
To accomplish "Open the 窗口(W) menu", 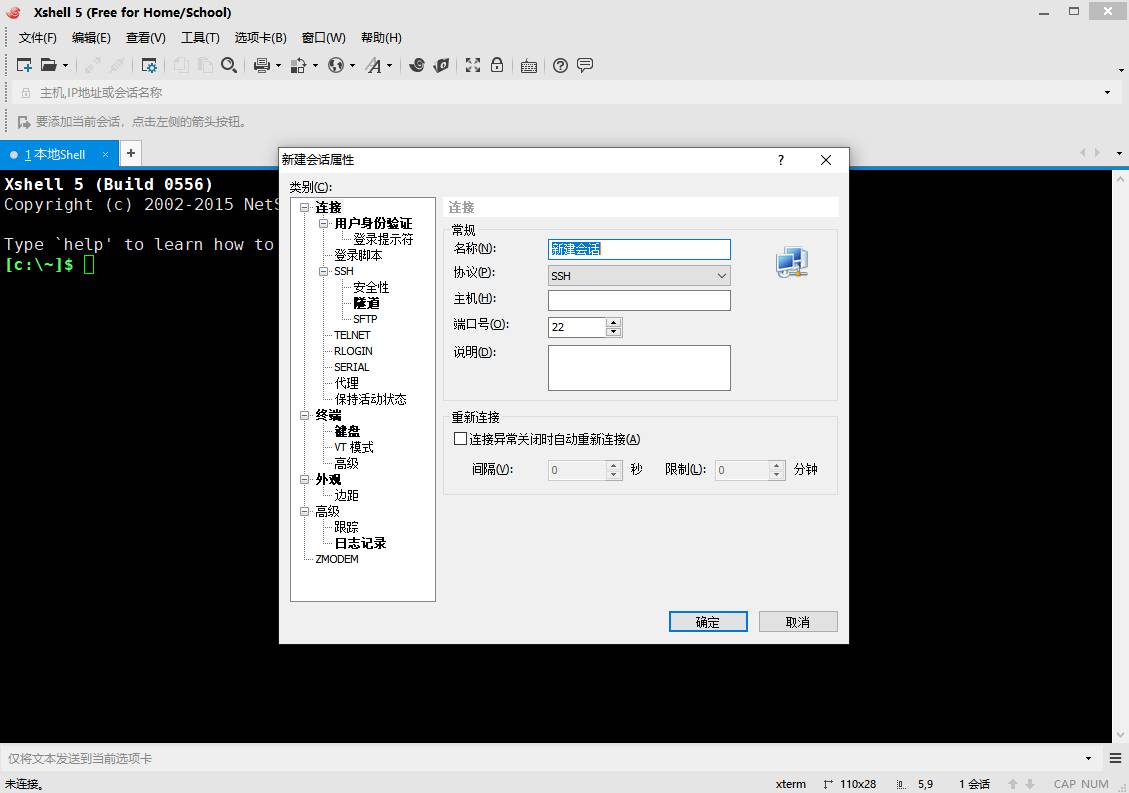I will click(323, 37).
